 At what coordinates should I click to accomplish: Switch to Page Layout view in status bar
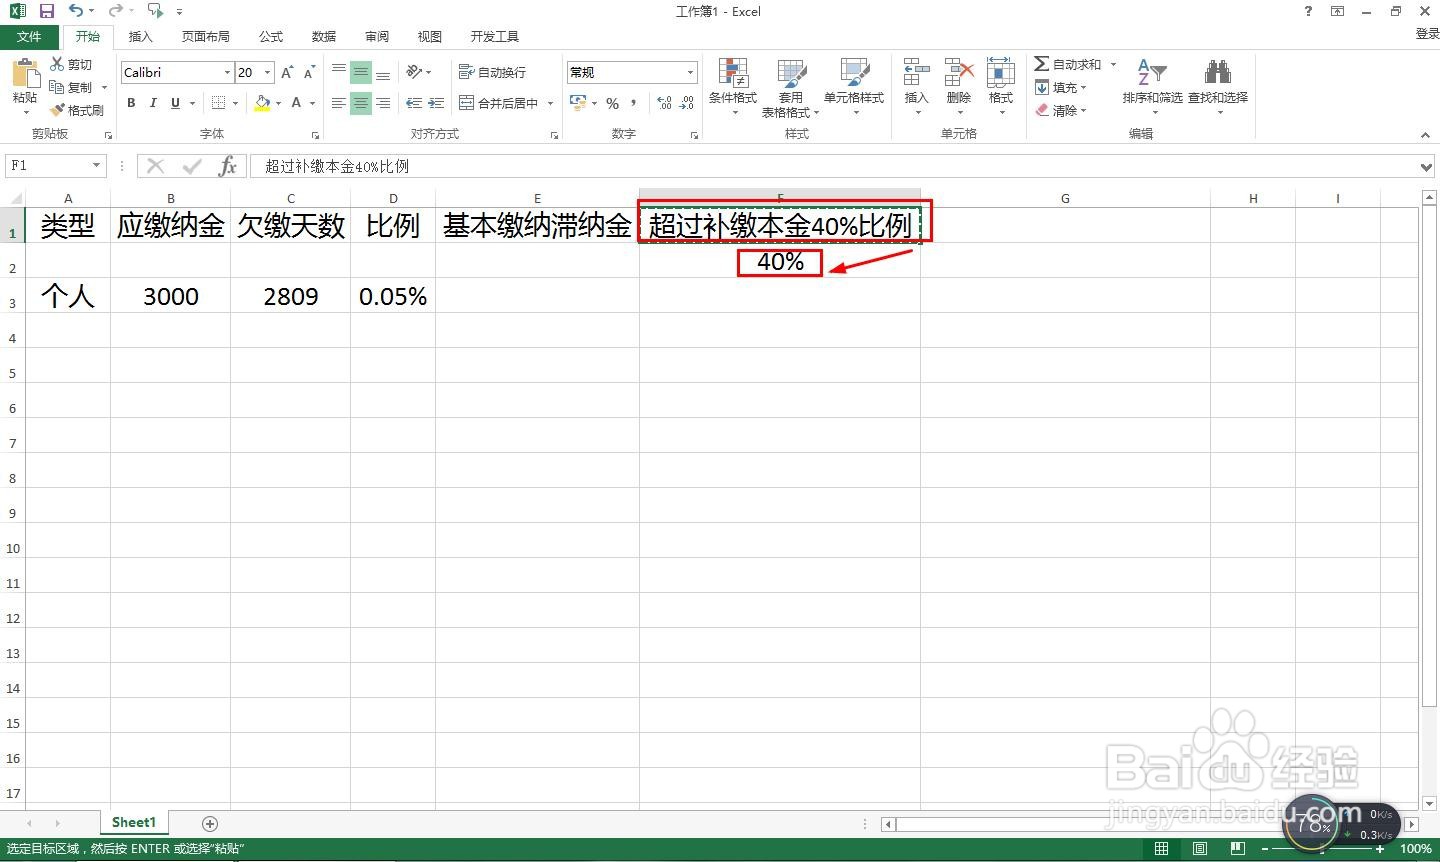point(1199,849)
